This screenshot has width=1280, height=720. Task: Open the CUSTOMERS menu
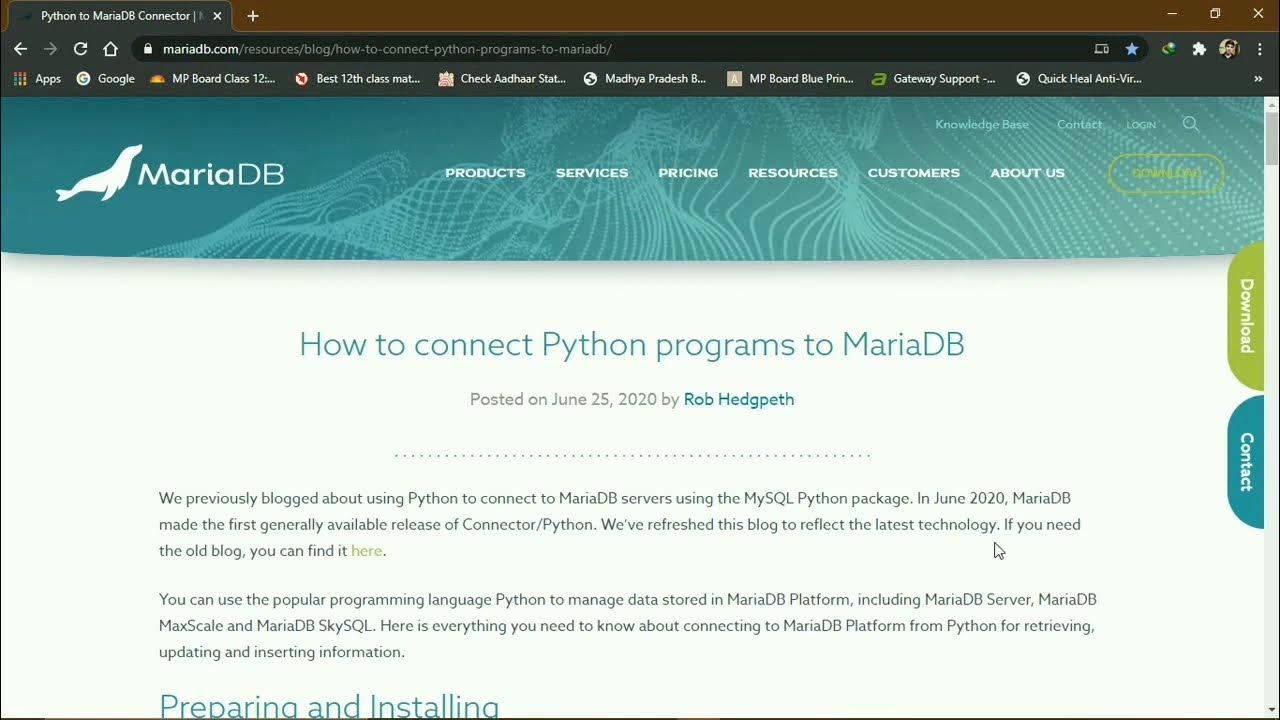pyautogui.click(x=914, y=173)
